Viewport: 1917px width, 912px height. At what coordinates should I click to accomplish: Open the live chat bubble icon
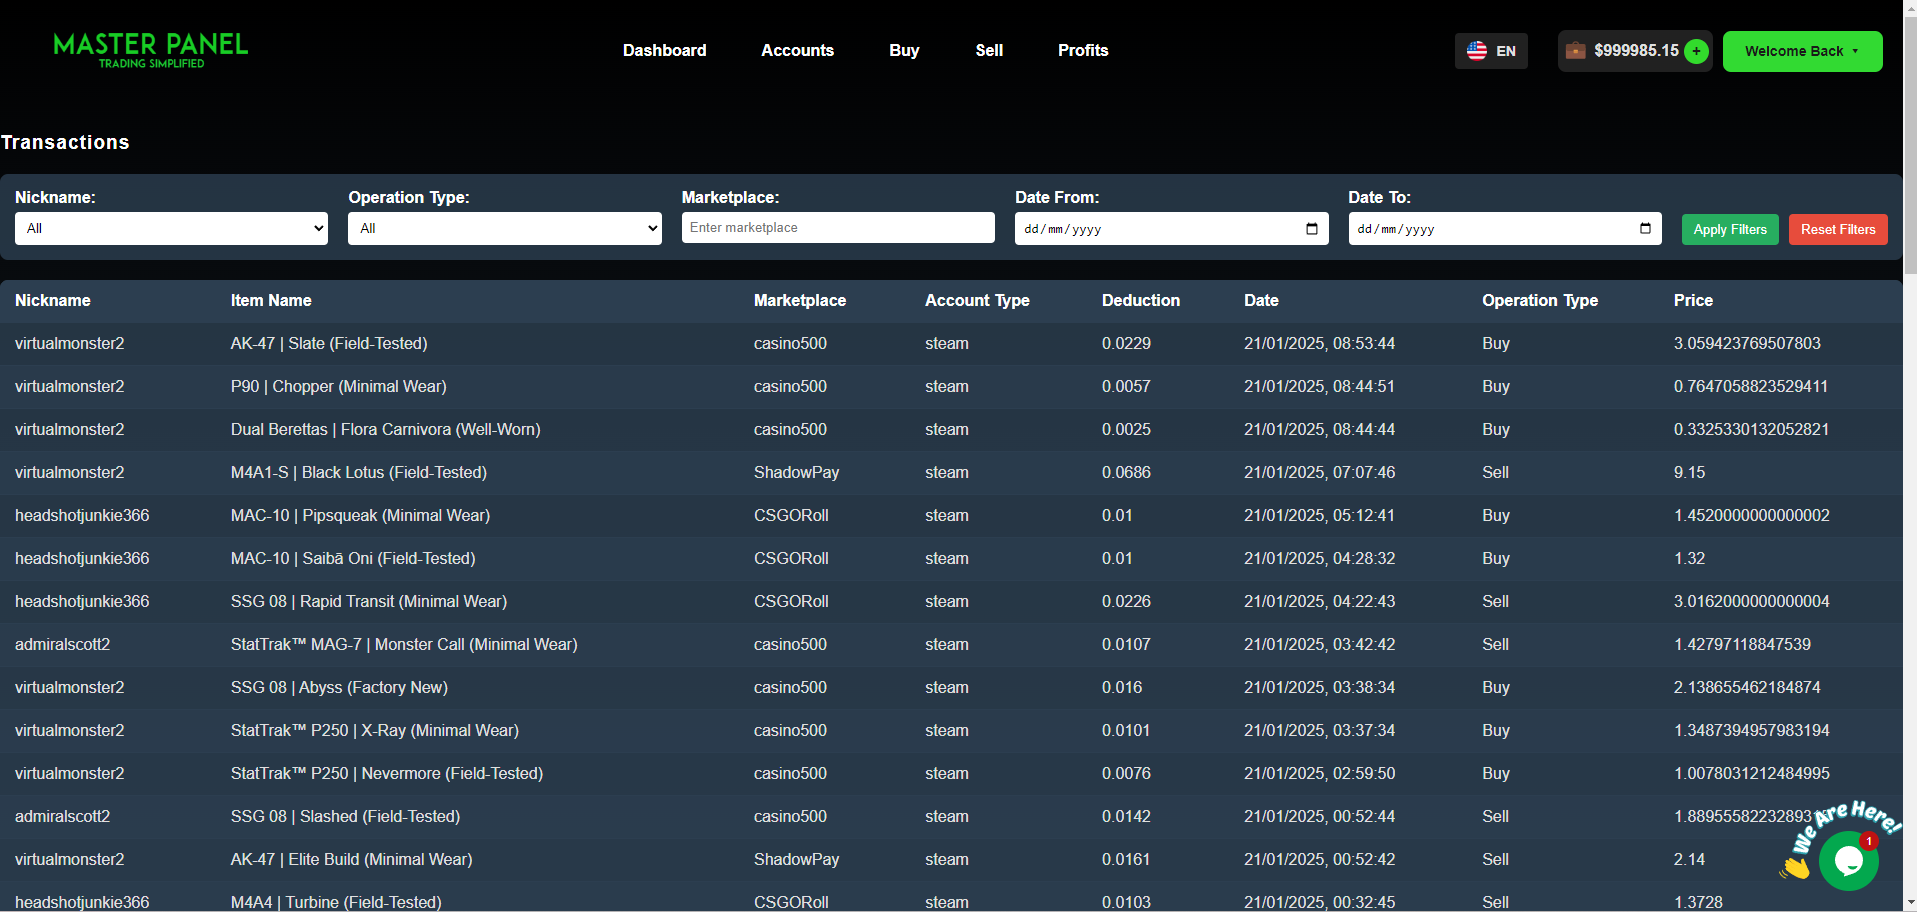1848,860
